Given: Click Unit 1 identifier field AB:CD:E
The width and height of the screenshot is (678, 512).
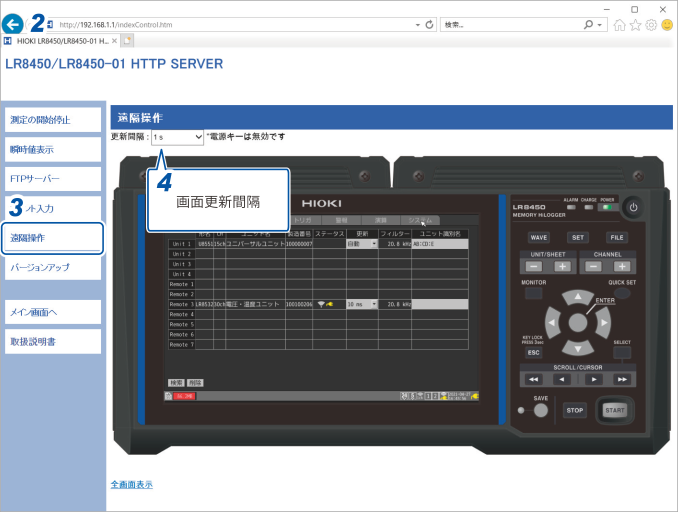Looking at the screenshot, I should click(x=440, y=244).
